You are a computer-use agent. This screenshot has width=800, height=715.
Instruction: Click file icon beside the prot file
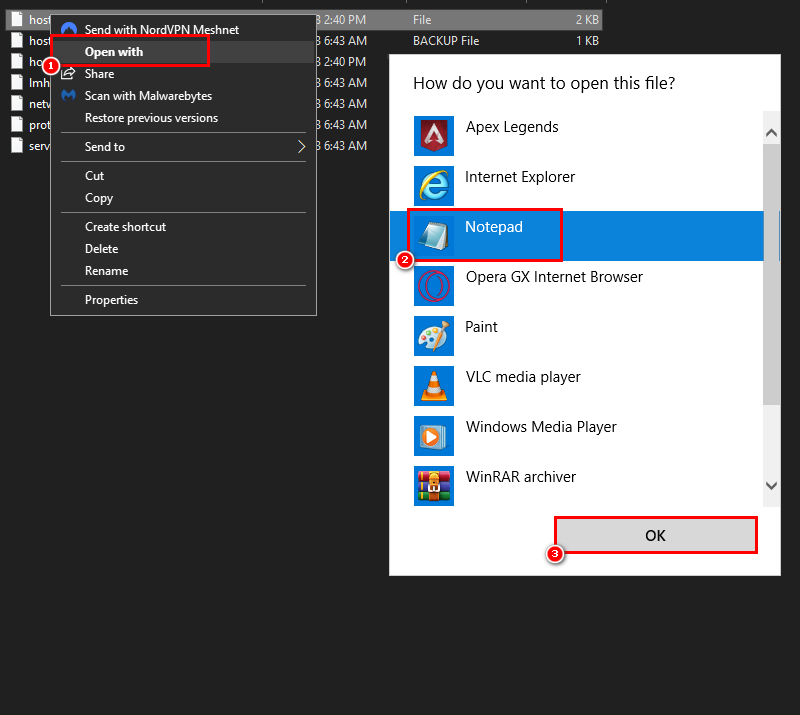(x=17, y=125)
